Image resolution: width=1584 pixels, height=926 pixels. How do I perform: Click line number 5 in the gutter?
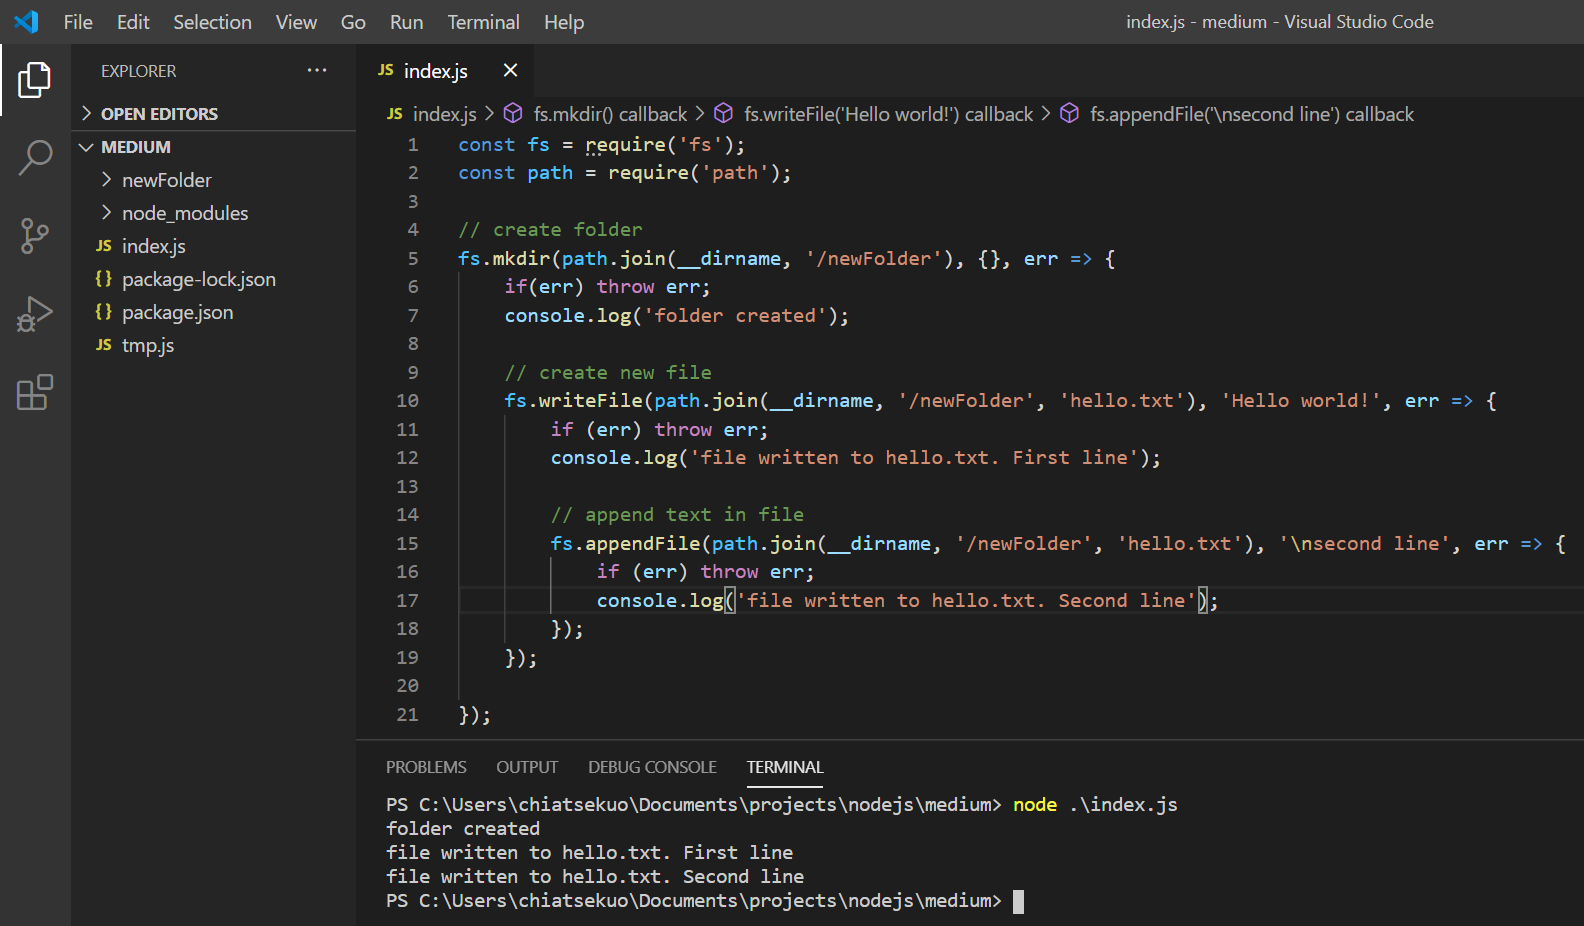(x=413, y=258)
